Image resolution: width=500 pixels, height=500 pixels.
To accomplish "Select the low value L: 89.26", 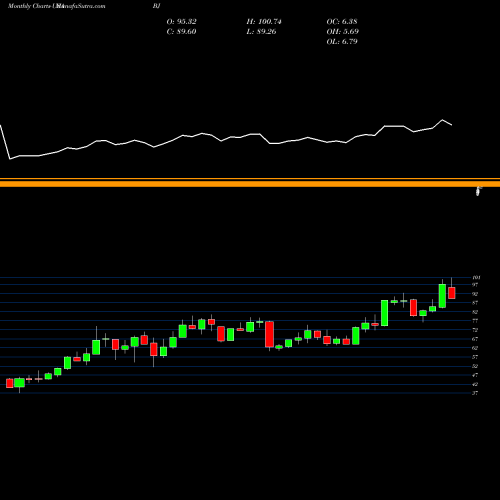I will pos(261,32).
